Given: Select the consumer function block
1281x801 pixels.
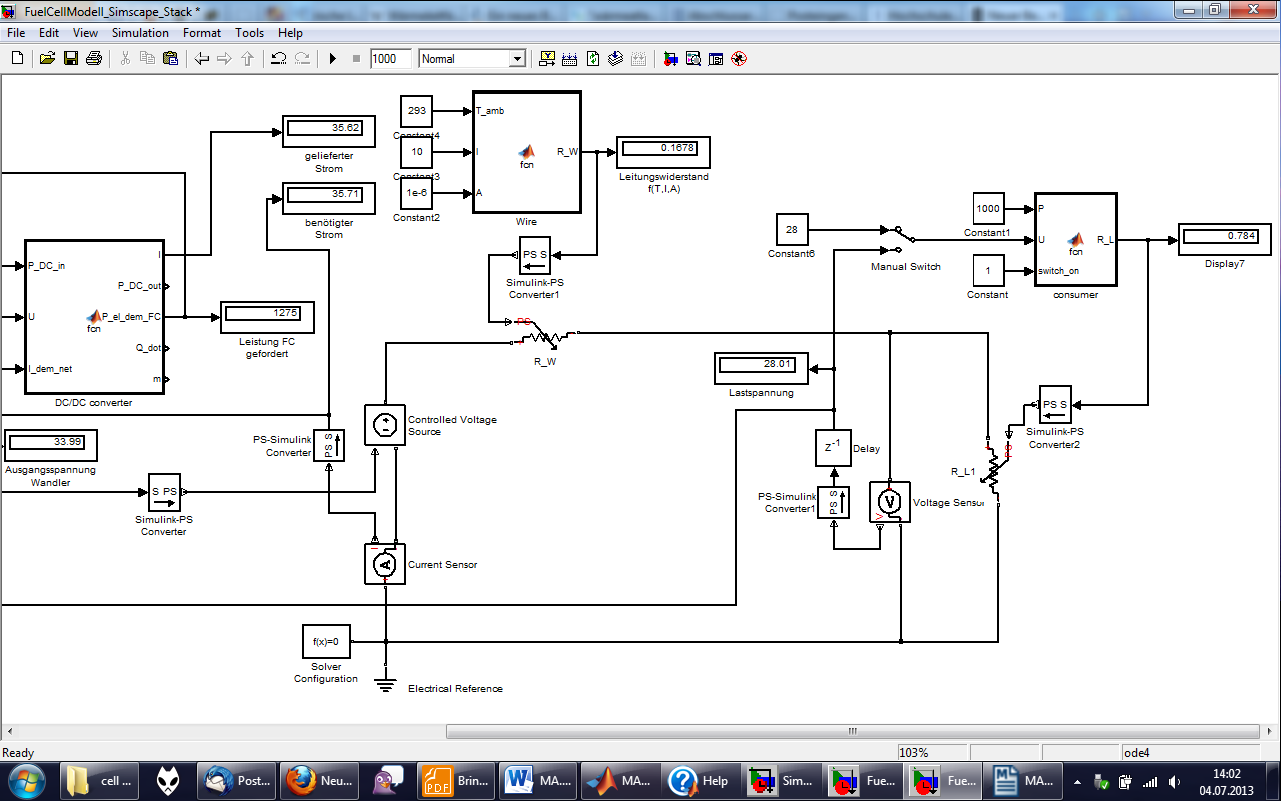Looking at the screenshot, I should (x=1075, y=239).
